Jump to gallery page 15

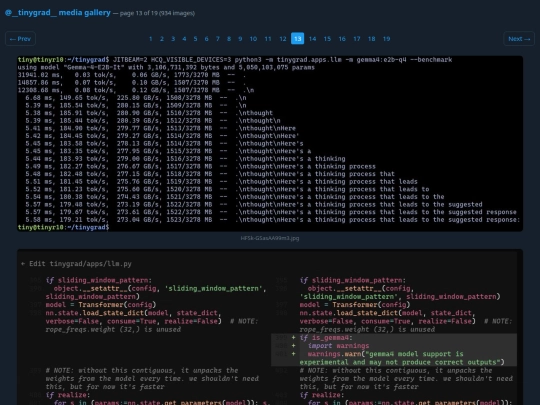pos(327,39)
